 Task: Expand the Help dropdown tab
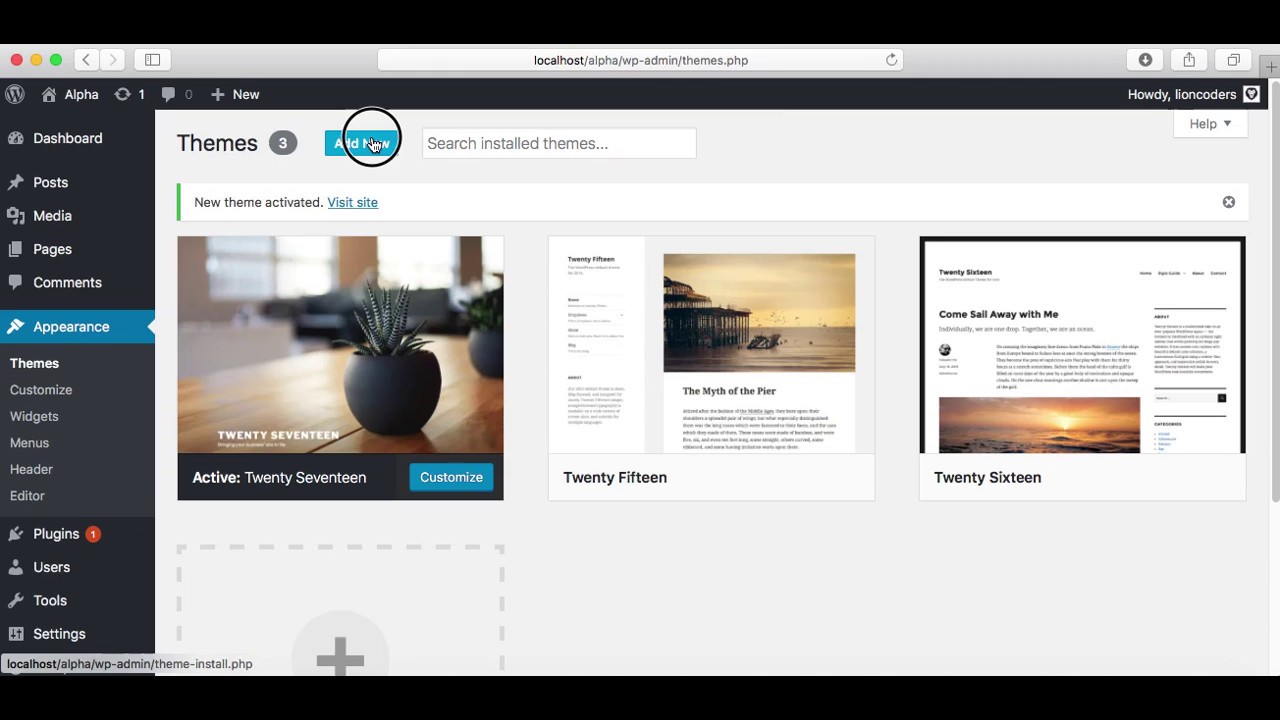1210,124
